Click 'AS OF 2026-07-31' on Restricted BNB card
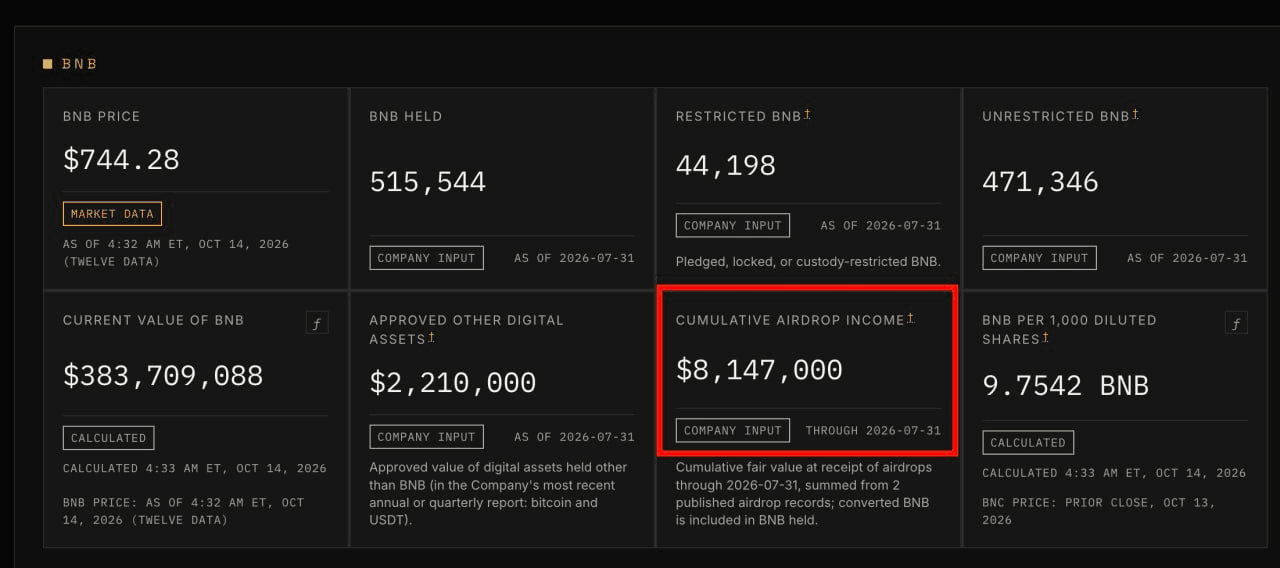The width and height of the screenshot is (1280, 568). 881,225
